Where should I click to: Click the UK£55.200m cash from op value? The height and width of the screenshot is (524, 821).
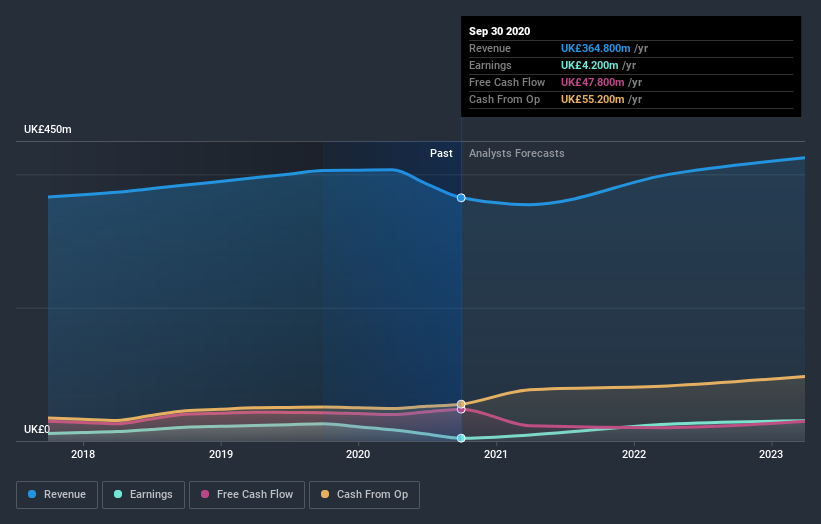point(592,99)
